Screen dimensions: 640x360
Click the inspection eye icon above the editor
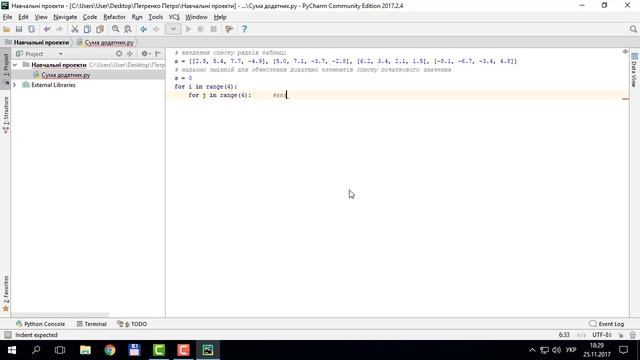tap(625, 52)
